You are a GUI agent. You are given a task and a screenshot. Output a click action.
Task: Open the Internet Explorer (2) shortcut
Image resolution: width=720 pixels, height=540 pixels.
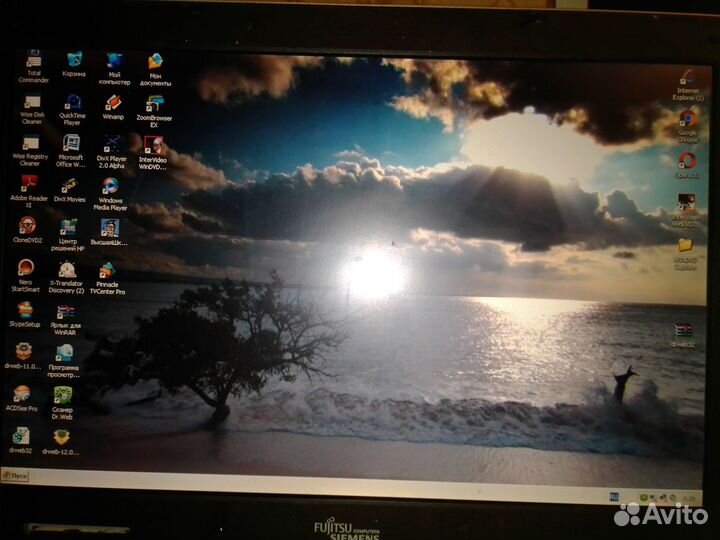(x=688, y=85)
